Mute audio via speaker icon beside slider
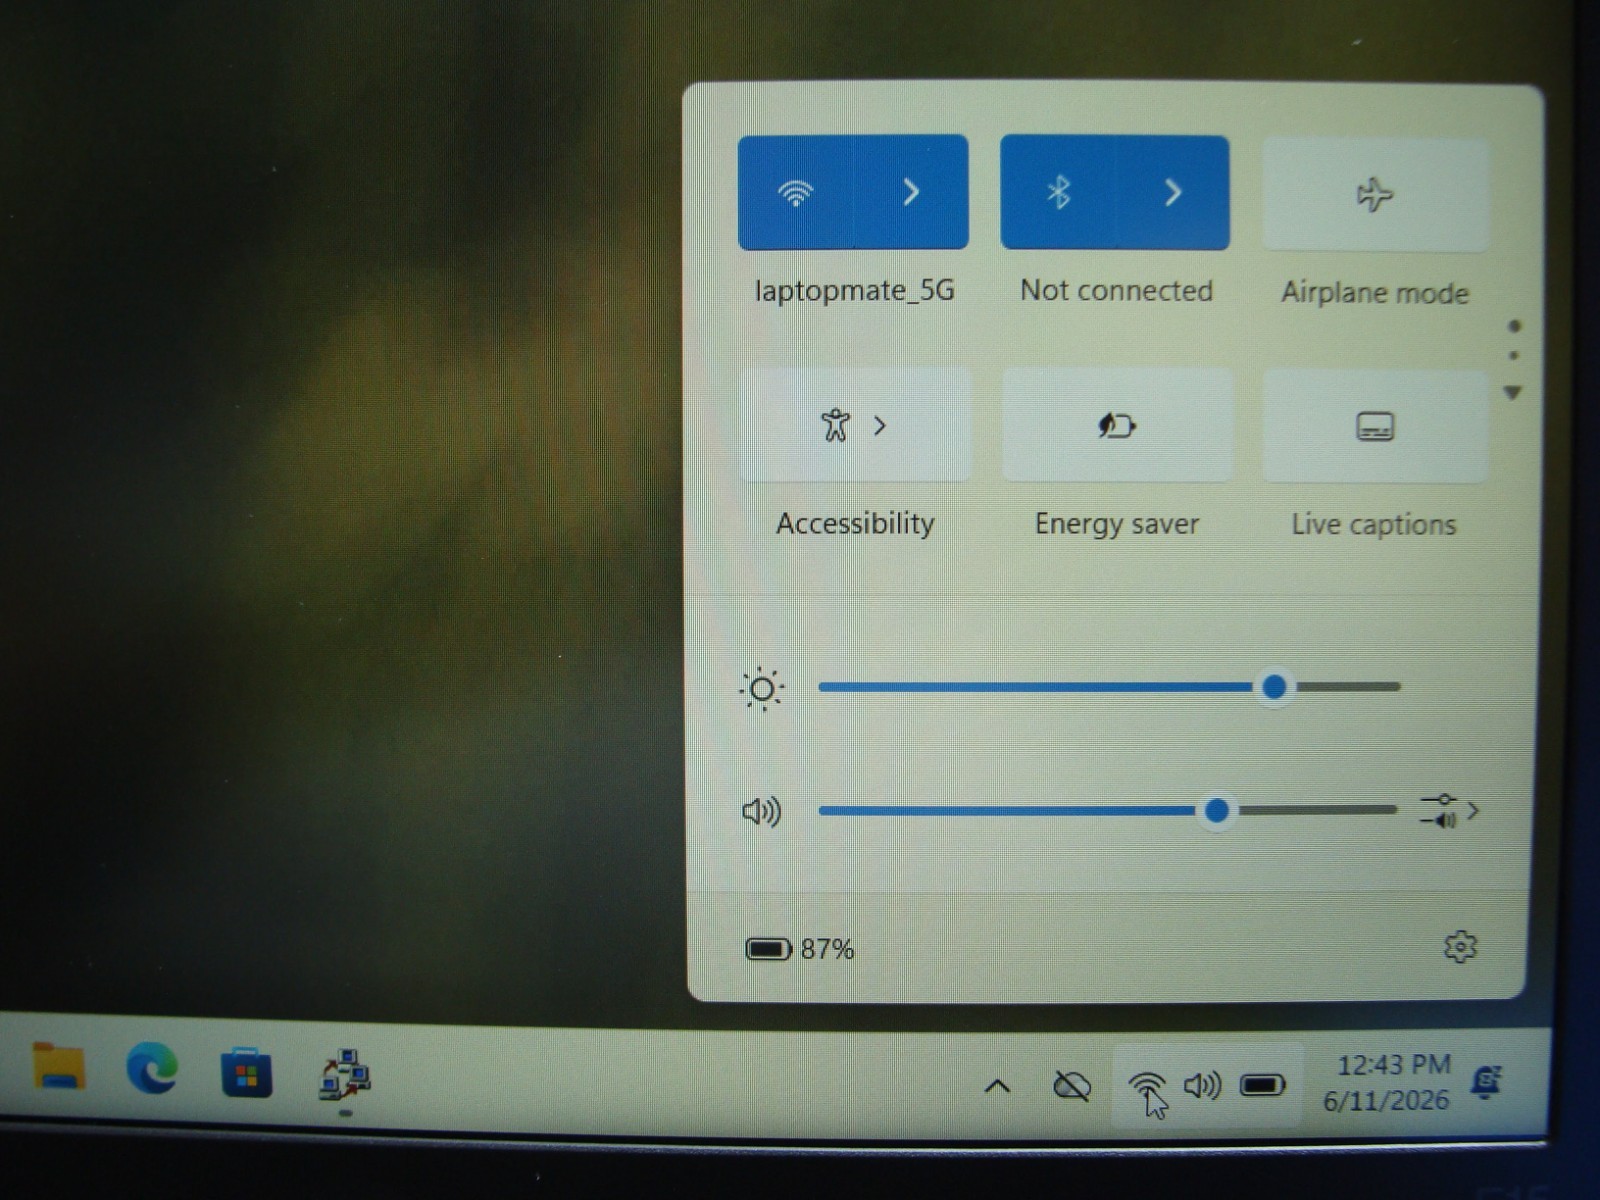The image size is (1600, 1200). (762, 811)
